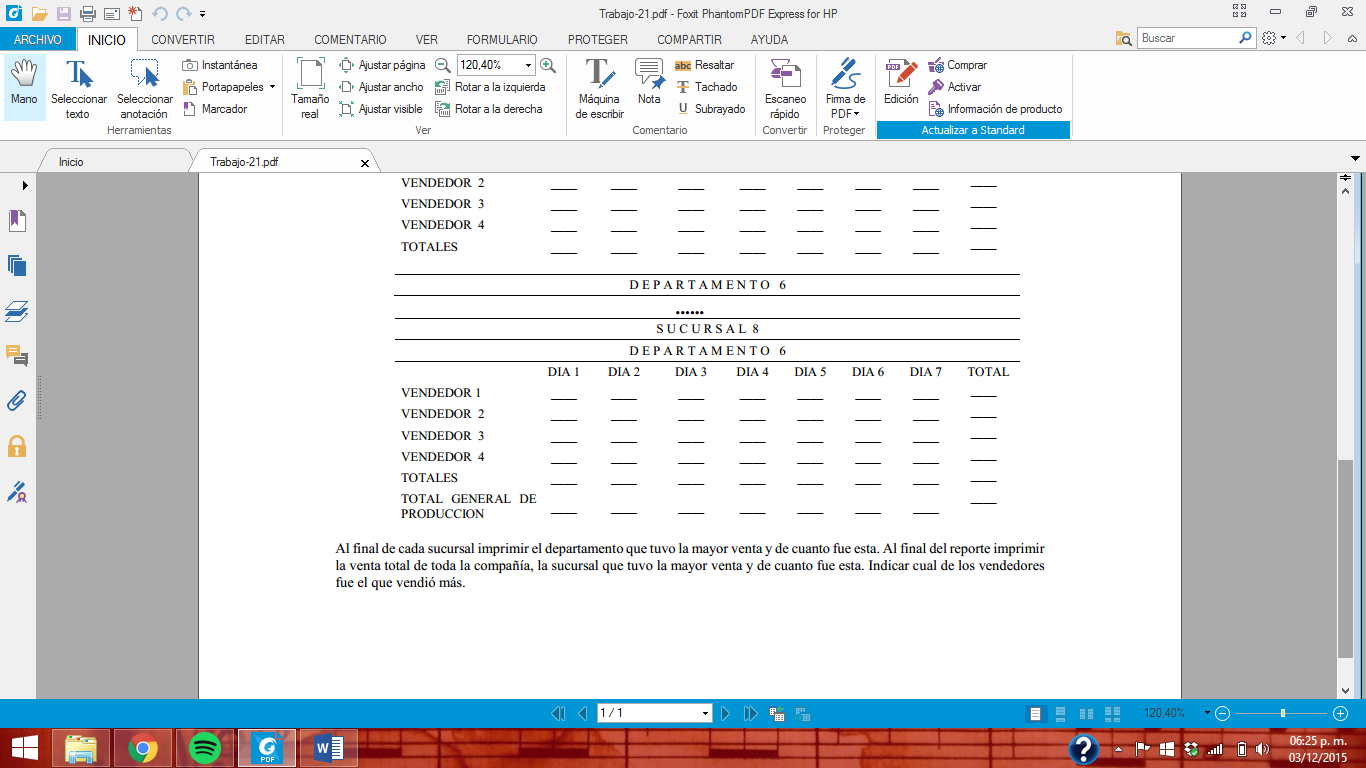The image size is (1366, 768).
Task: Rotate view with Rotar a la derecha
Action: [489, 109]
